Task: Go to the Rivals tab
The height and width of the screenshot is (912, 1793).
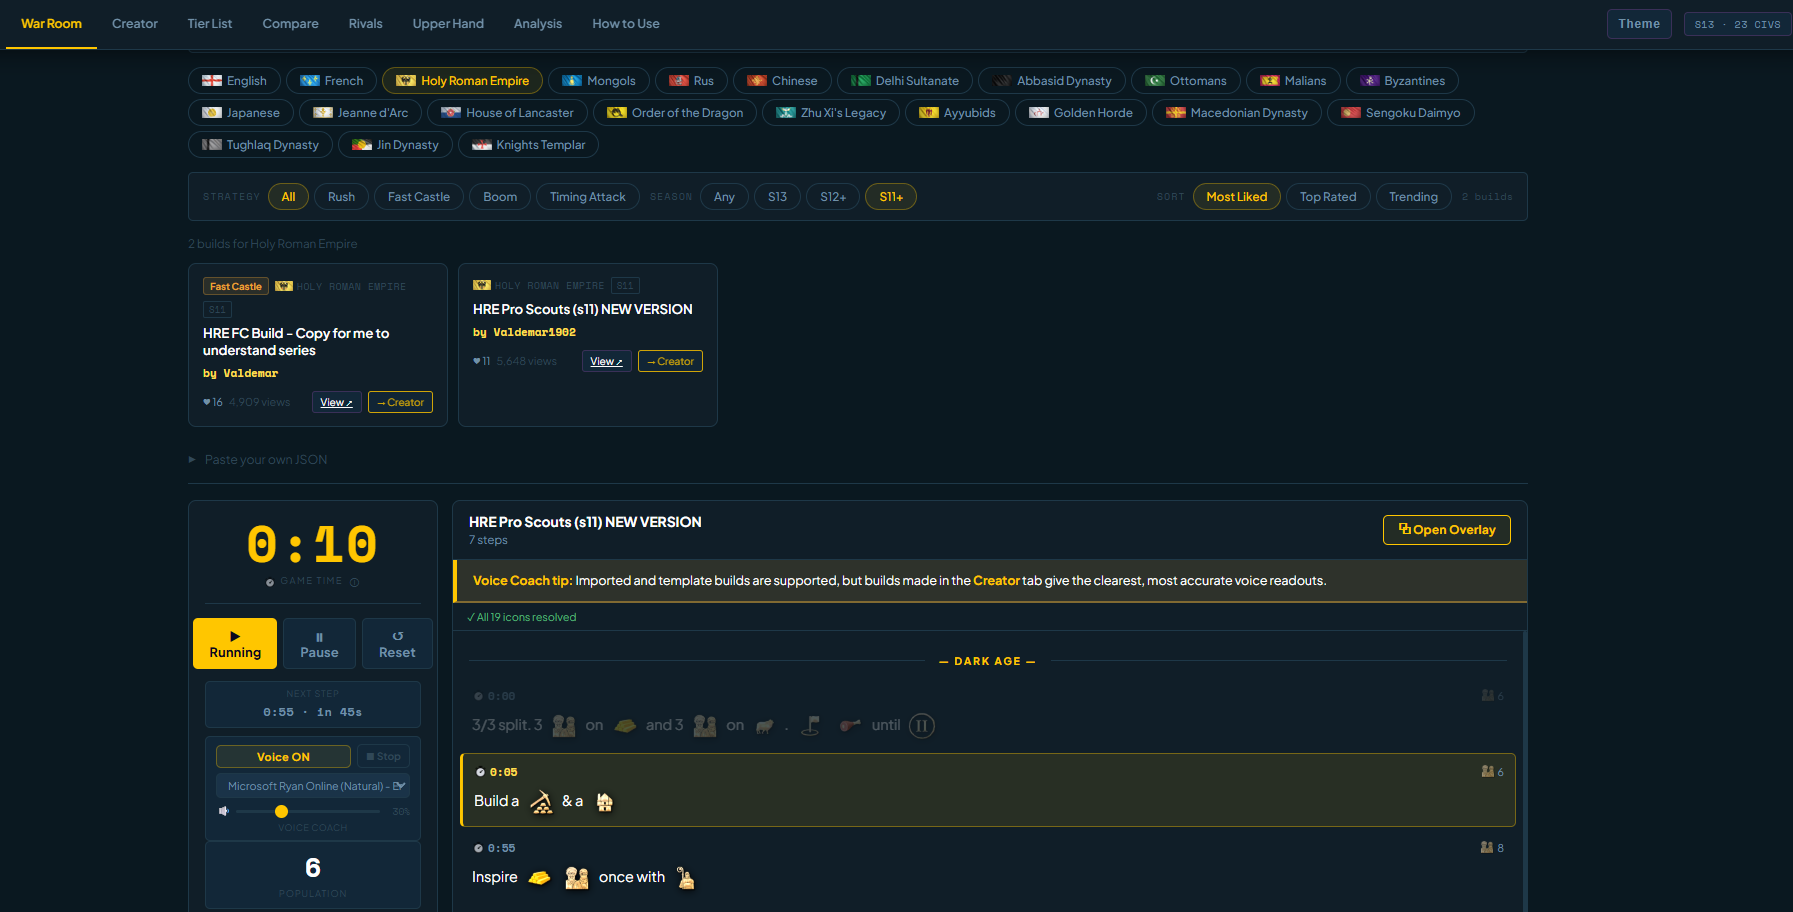Action: 366,24
